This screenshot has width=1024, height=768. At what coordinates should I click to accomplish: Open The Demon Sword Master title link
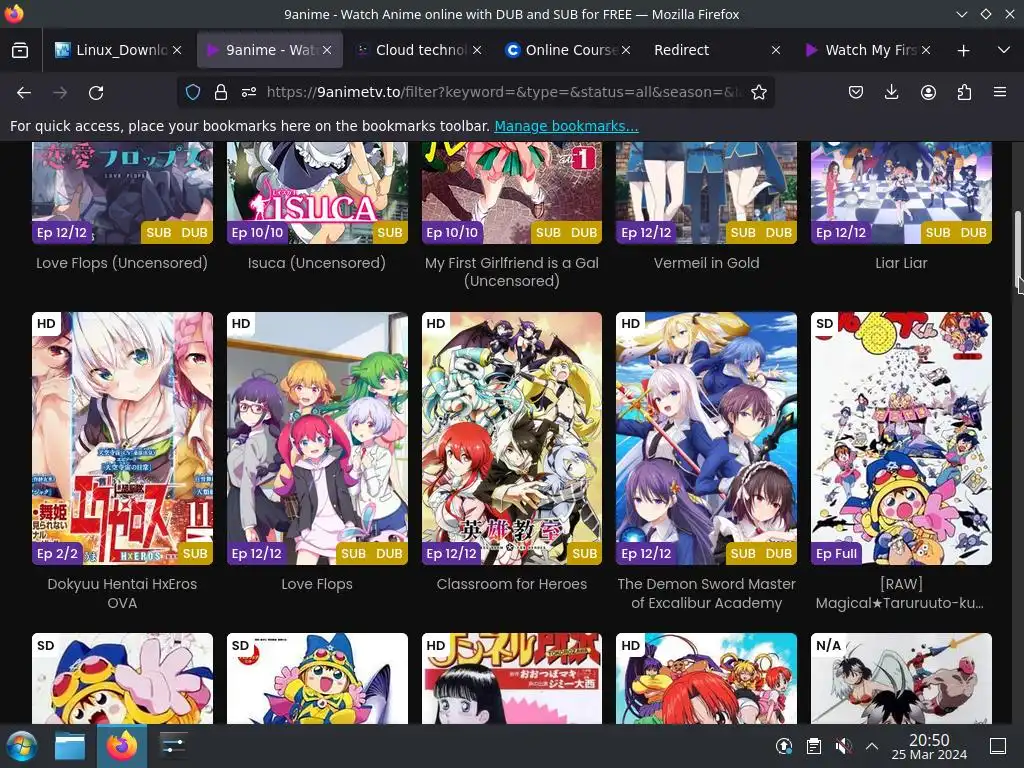[x=707, y=593]
